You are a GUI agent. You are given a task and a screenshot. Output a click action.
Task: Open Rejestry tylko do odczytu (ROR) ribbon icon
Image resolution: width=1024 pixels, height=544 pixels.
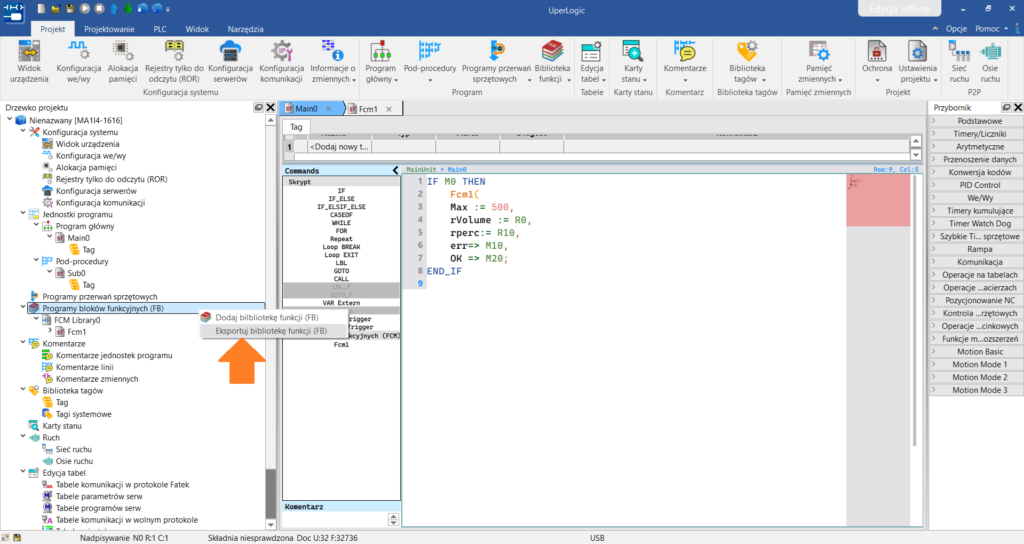point(174,61)
